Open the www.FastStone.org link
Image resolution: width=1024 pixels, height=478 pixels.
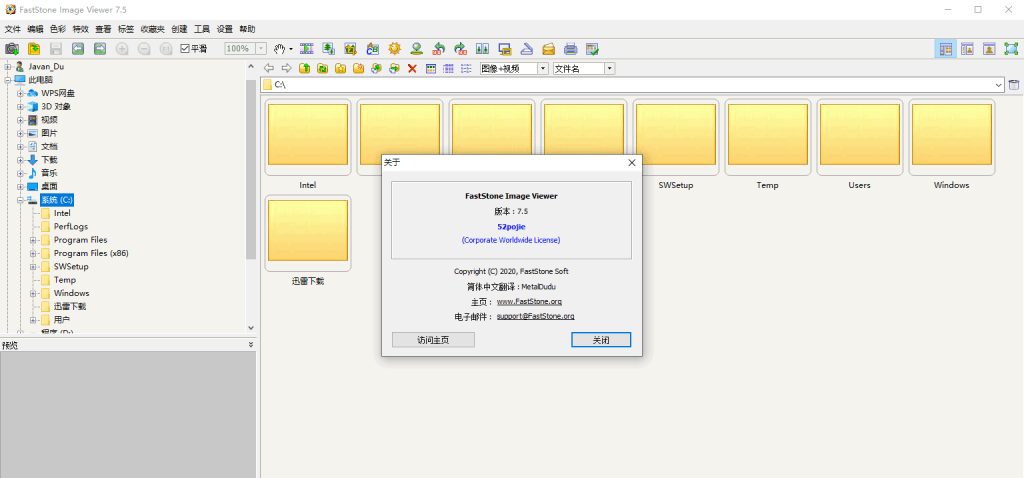tap(529, 302)
